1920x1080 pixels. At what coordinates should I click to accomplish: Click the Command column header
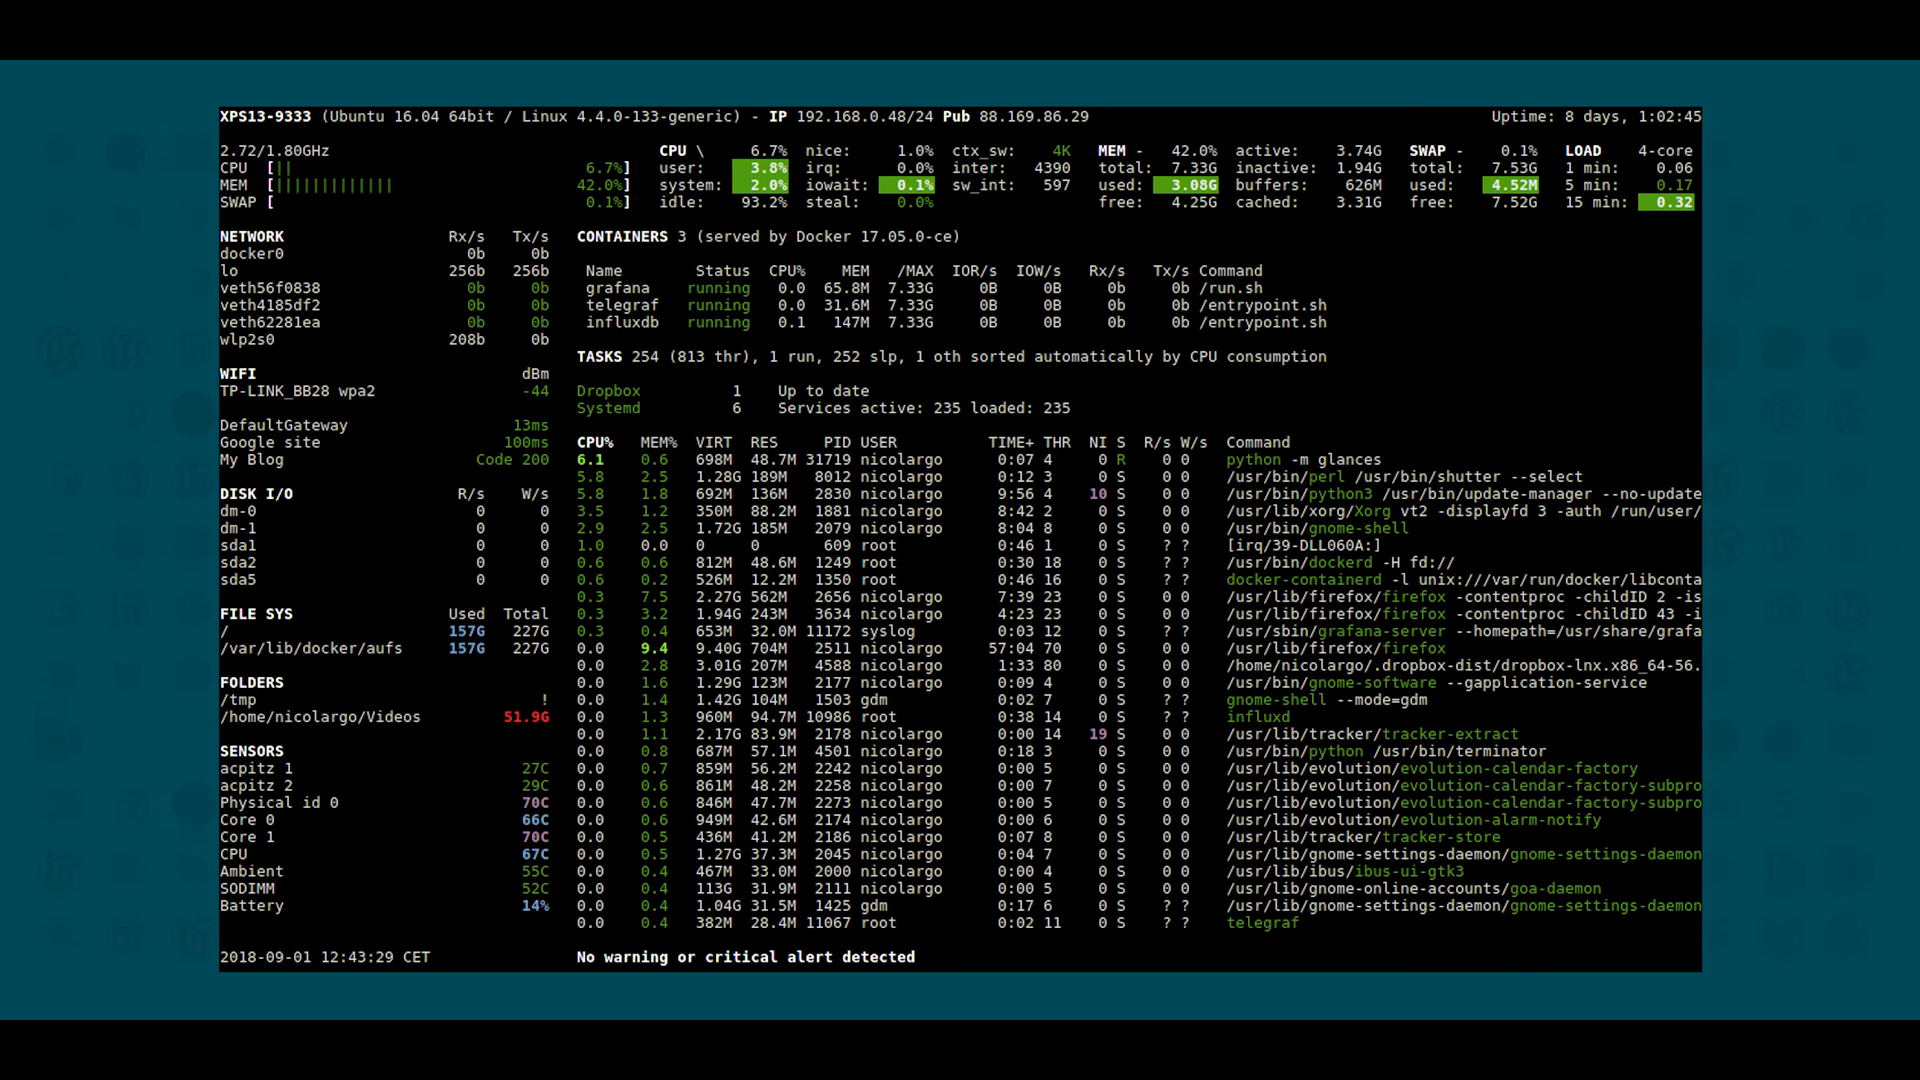[x=1257, y=442]
